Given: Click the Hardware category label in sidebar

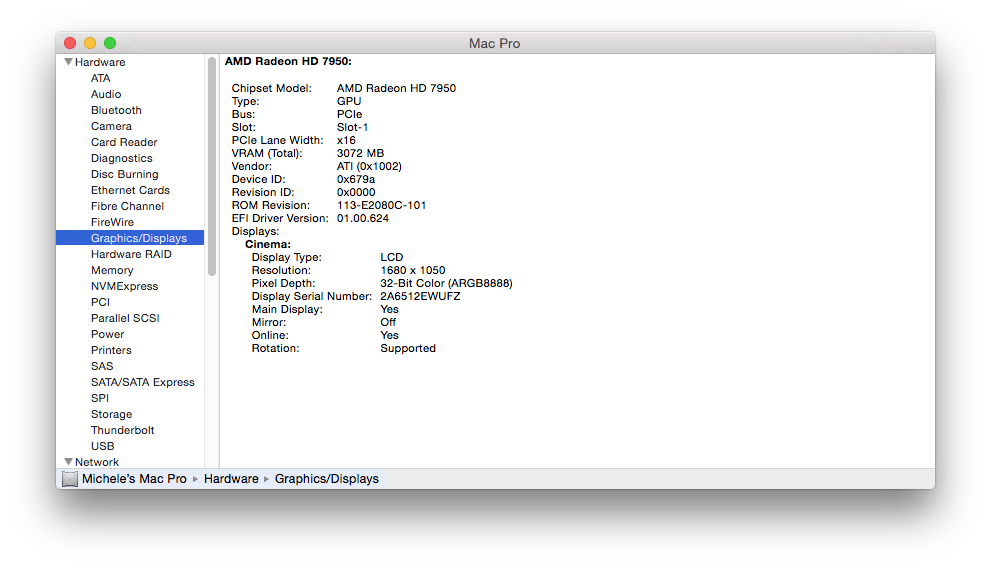Looking at the screenshot, I should pos(100,62).
